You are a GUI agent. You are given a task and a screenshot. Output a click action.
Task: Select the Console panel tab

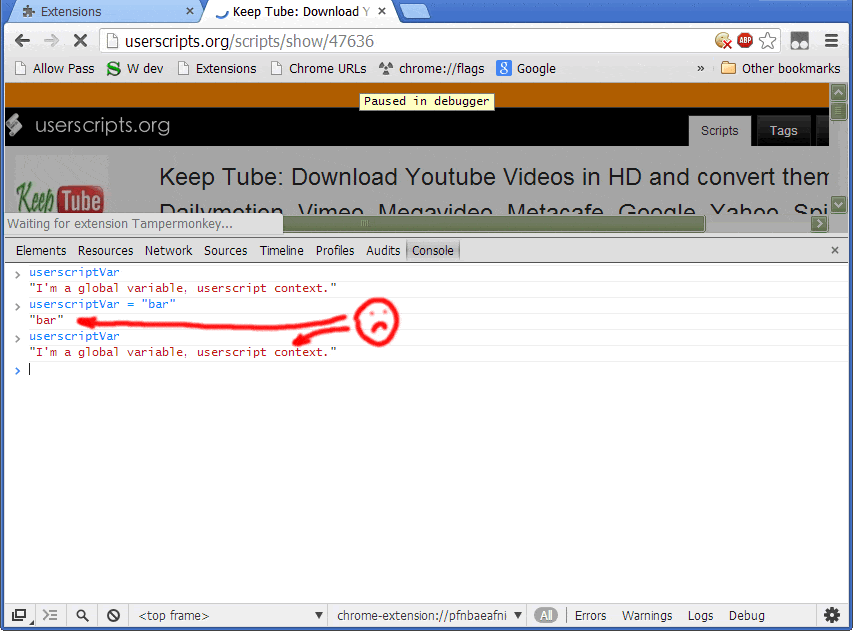pyautogui.click(x=432, y=251)
